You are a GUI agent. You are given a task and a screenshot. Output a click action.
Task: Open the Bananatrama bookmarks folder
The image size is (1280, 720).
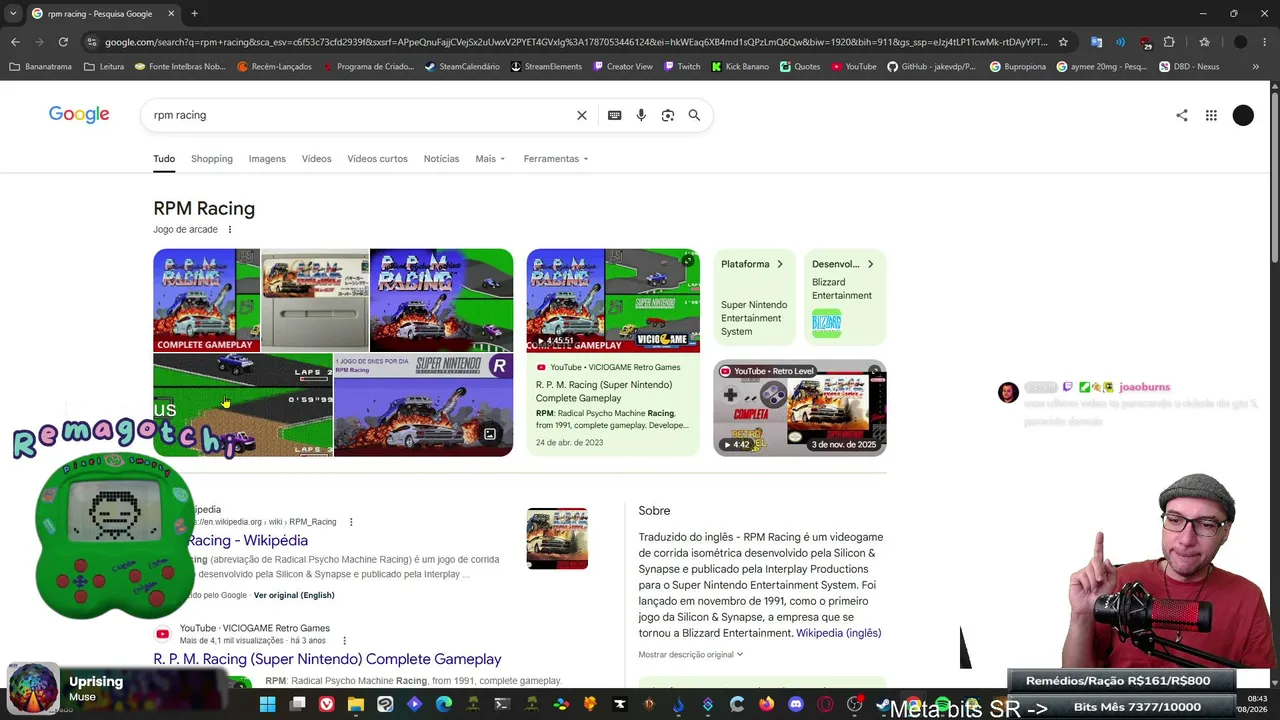pyautogui.click(x=40, y=67)
